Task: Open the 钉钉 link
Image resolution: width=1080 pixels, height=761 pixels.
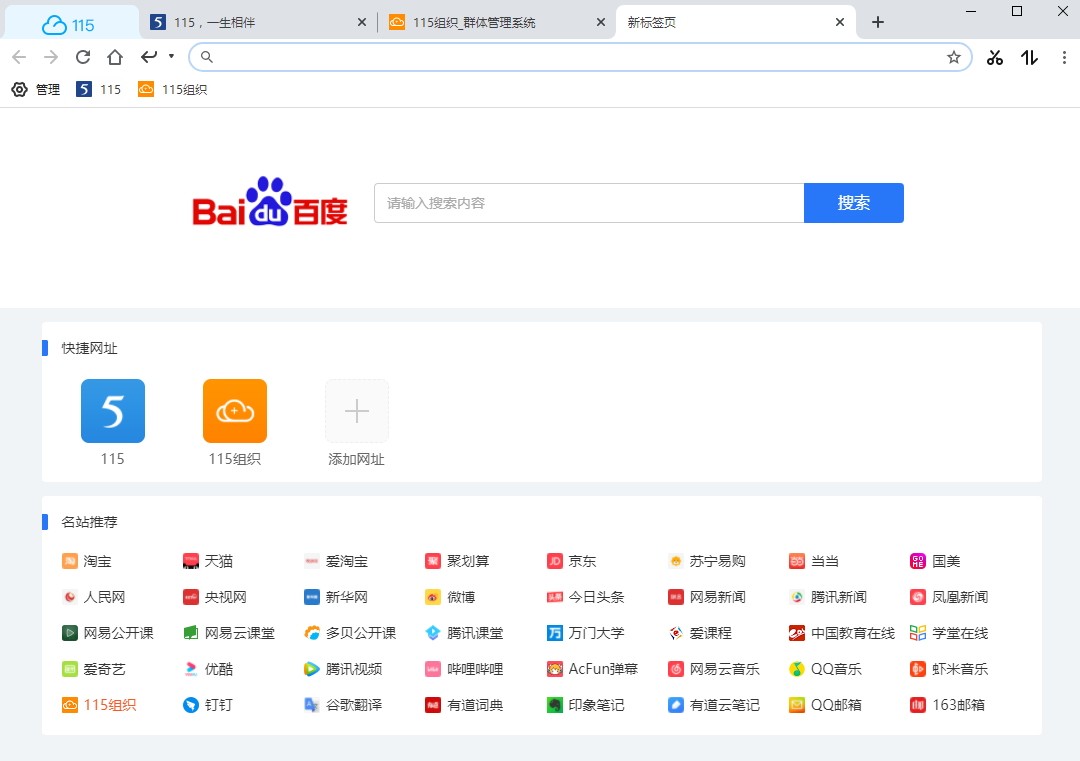Action: click(x=208, y=705)
